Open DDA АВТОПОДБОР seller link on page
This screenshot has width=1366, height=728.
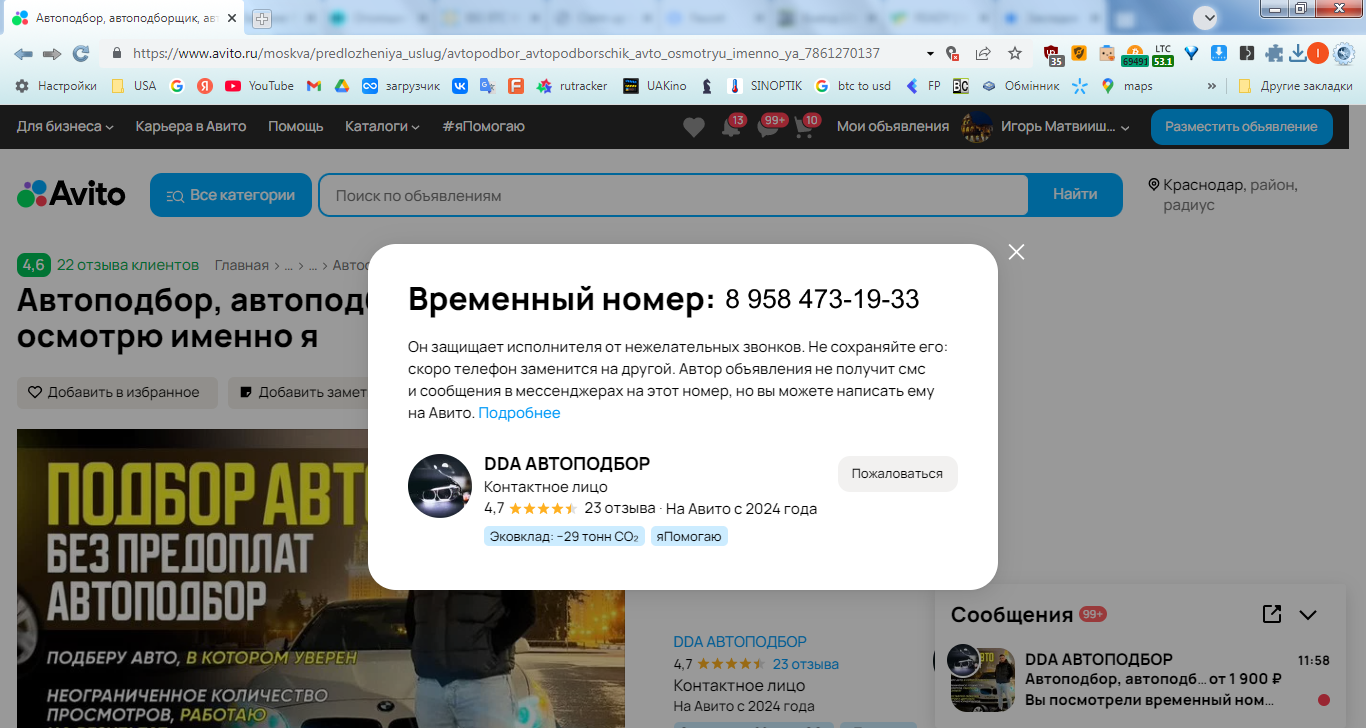click(x=740, y=642)
